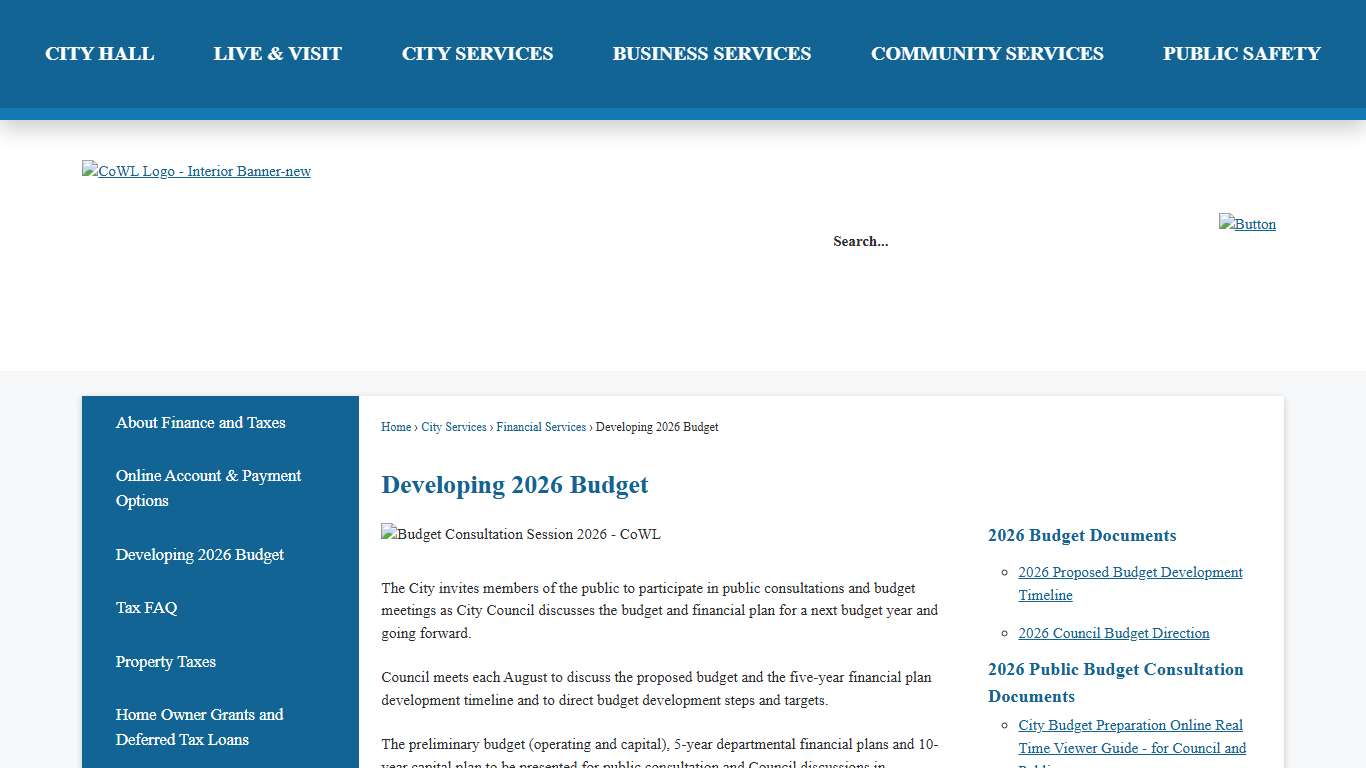Click the CoWL logo image placeholder
Image resolution: width=1366 pixels, height=768 pixels.
coord(196,171)
